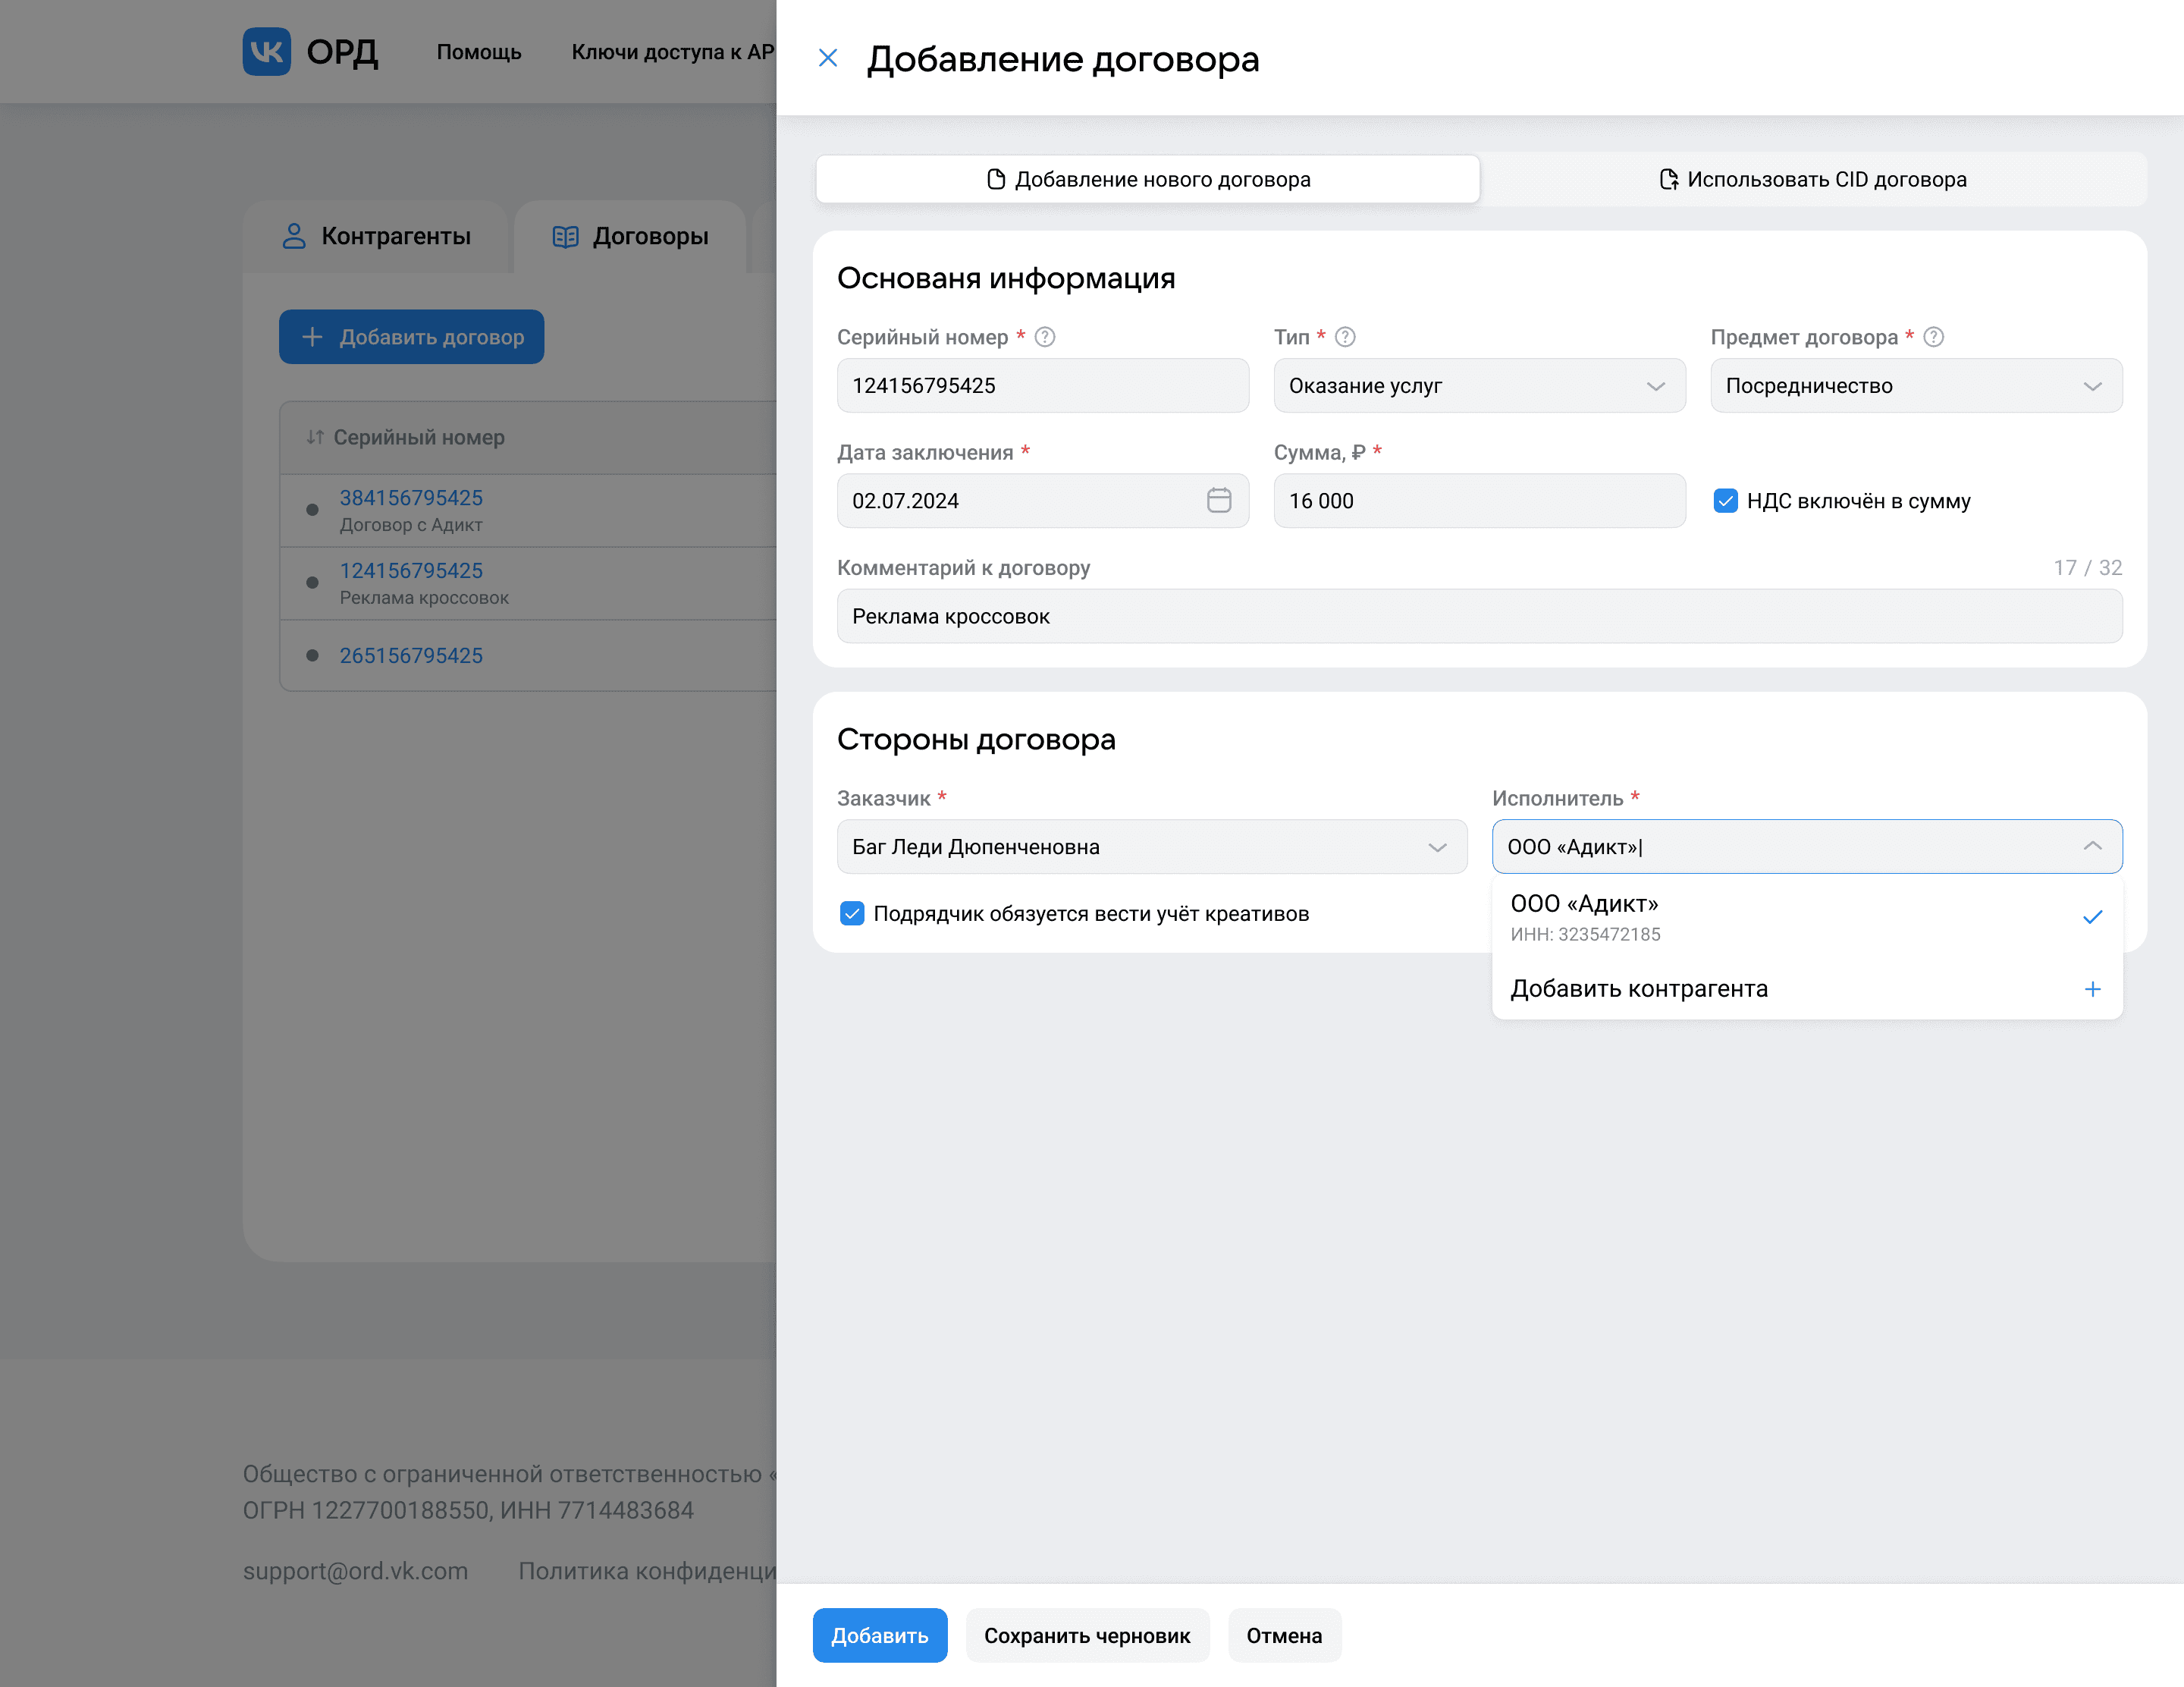Click Сохранить черновик button
Screen dimensions: 2184x1687
1087,1635
